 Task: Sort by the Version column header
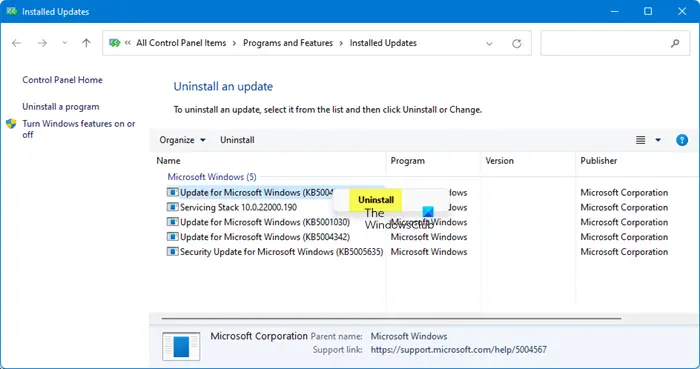500,161
